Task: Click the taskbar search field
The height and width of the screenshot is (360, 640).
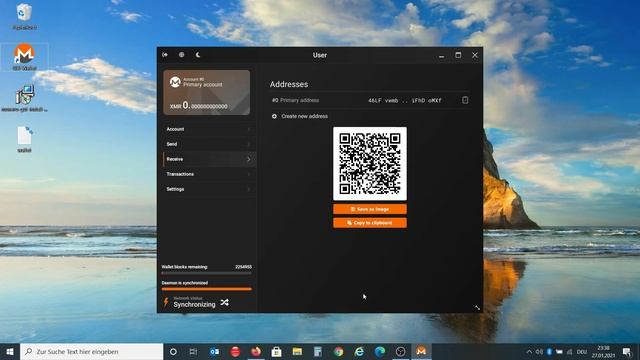Action: tap(91, 351)
